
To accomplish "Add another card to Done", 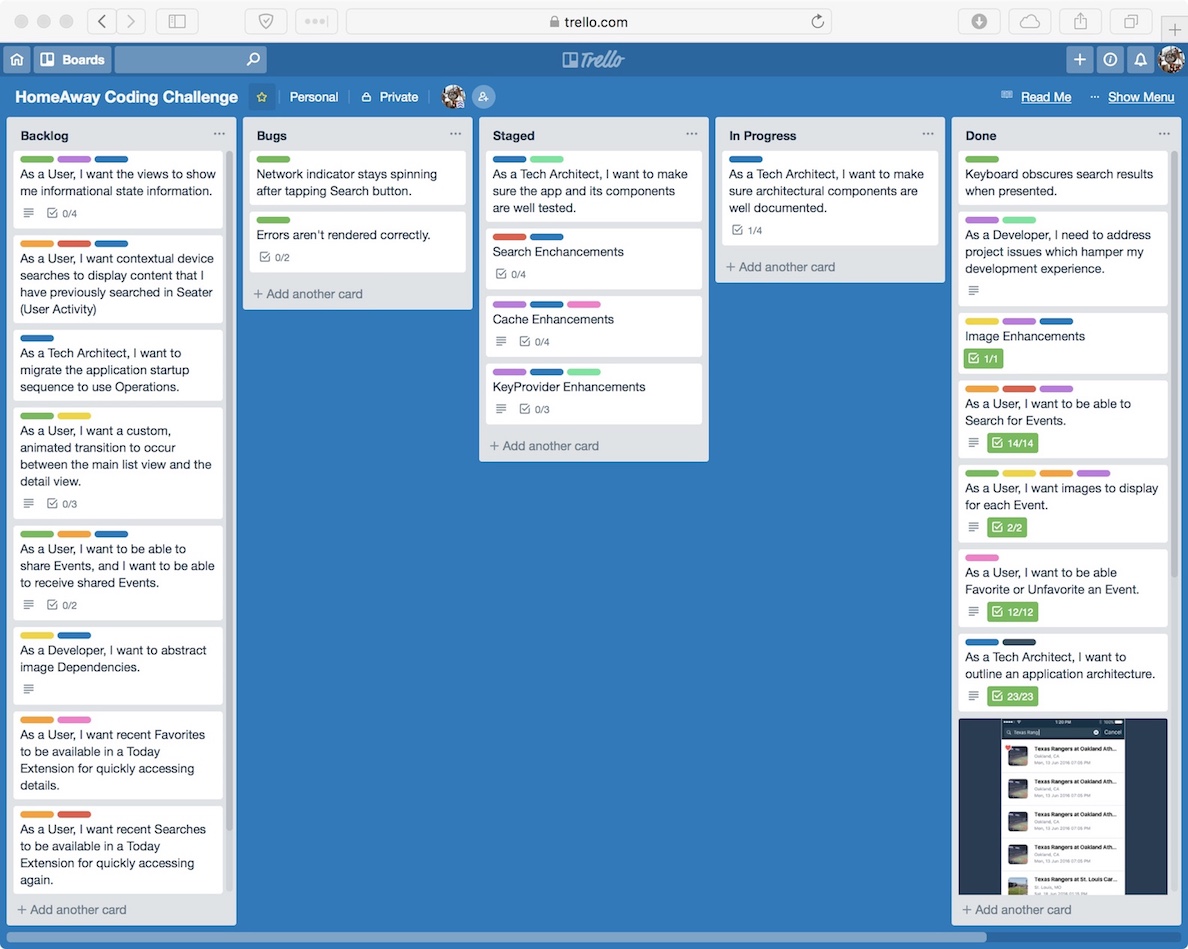I will 1017,910.
